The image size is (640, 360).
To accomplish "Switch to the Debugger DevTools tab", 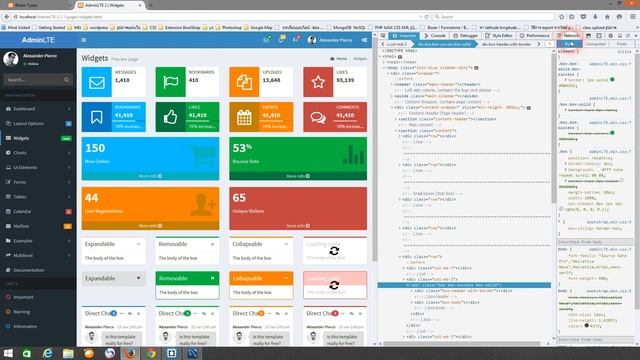I will 465,36.
